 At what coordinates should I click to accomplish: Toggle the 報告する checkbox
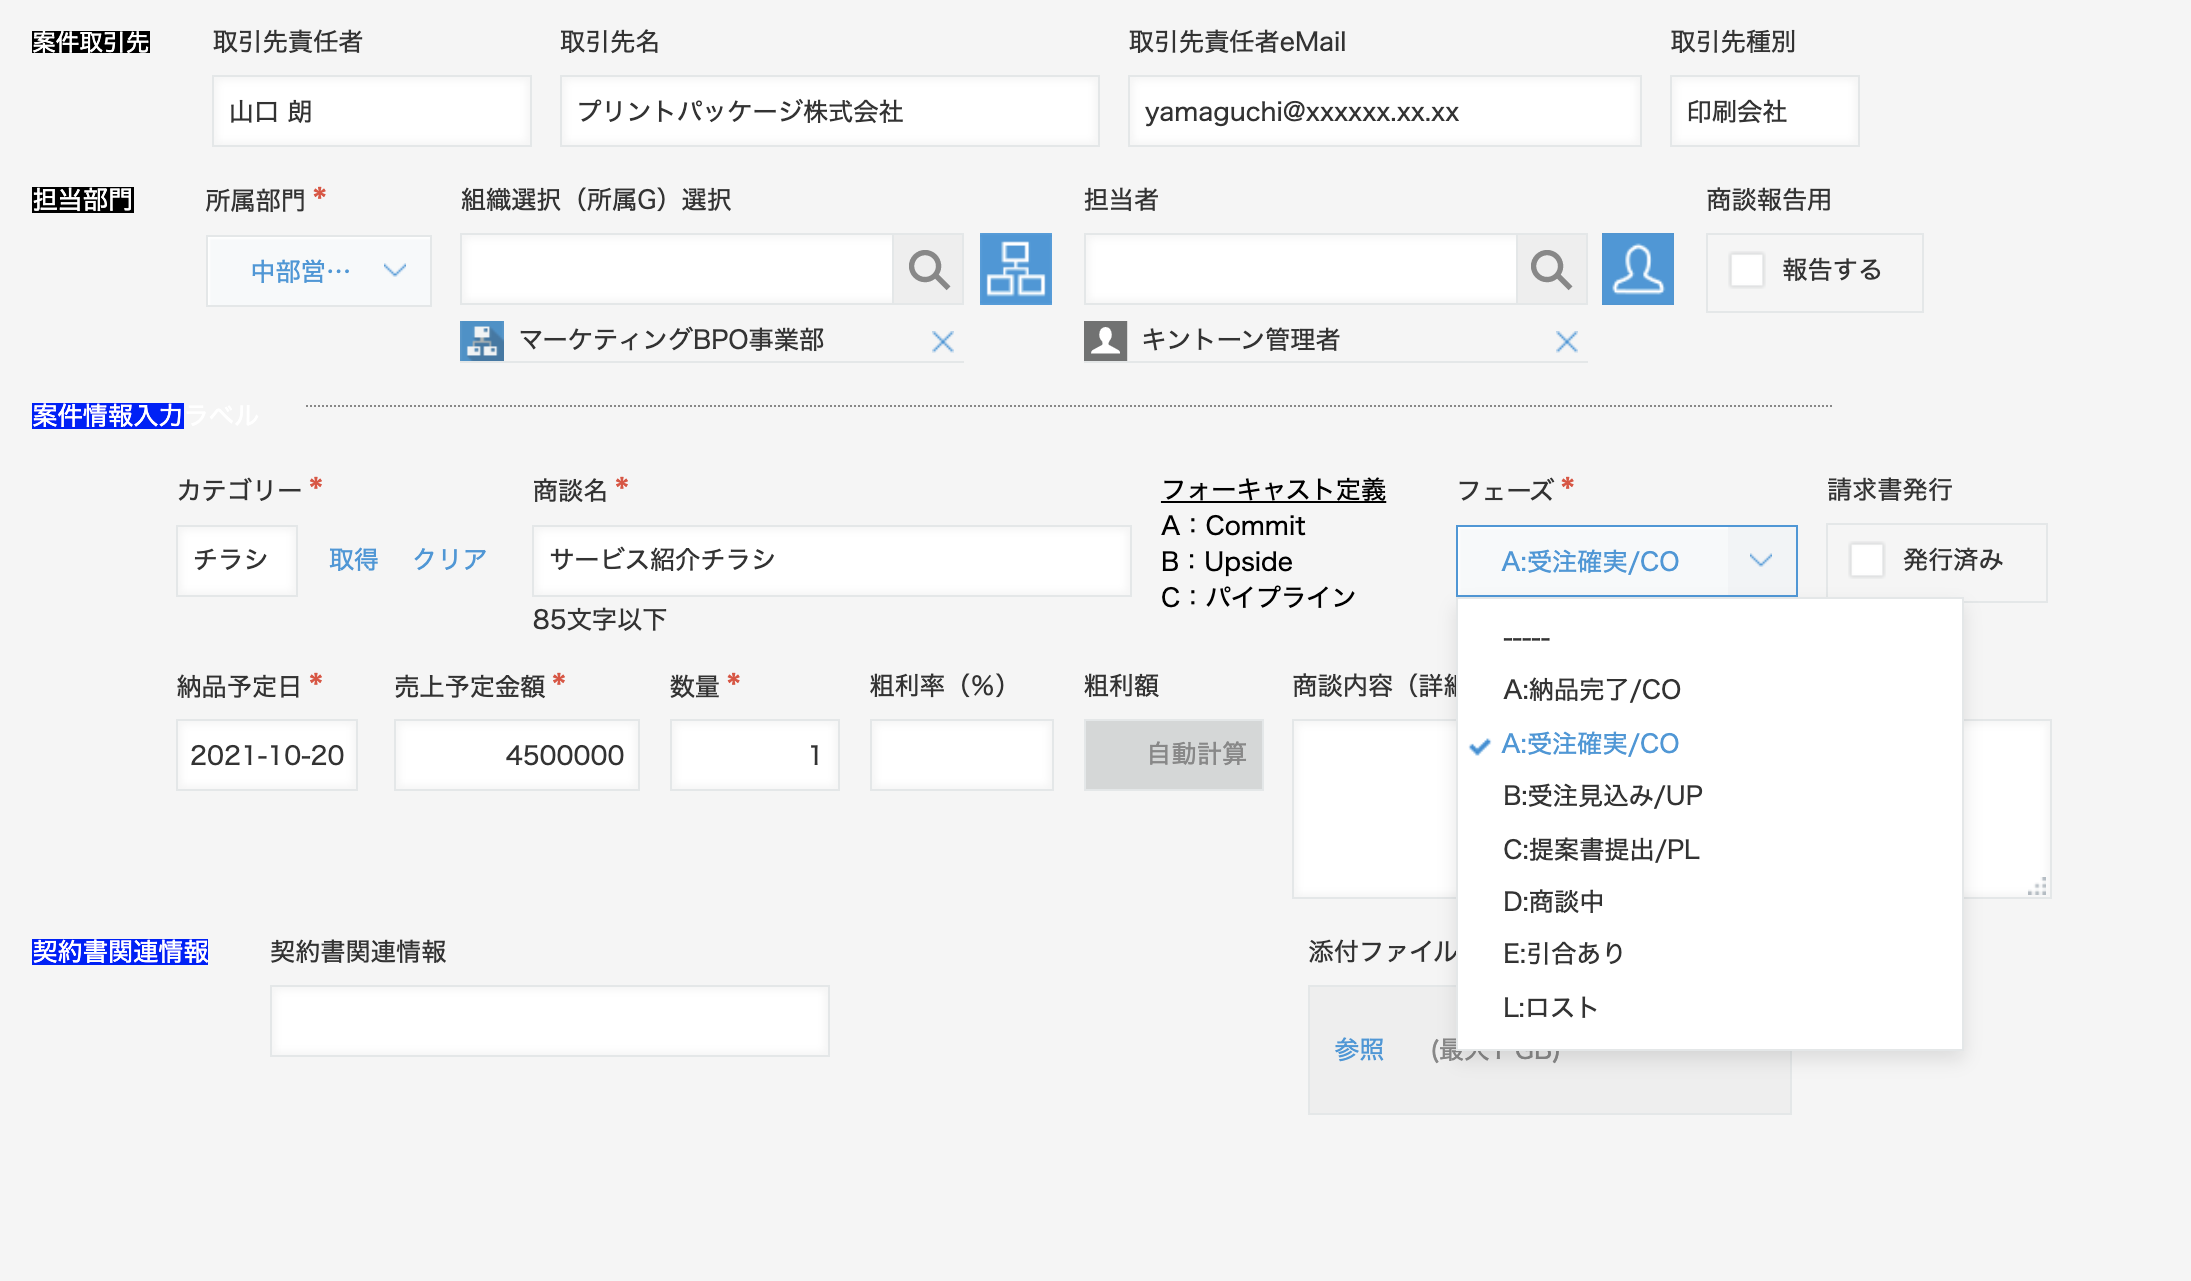(x=1747, y=270)
